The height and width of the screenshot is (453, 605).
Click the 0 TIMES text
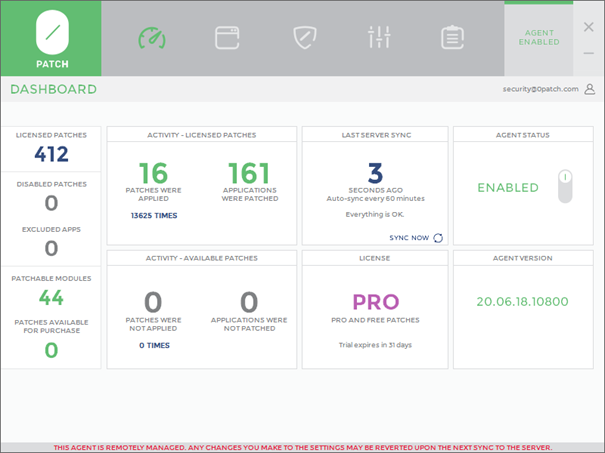(154, 345)
